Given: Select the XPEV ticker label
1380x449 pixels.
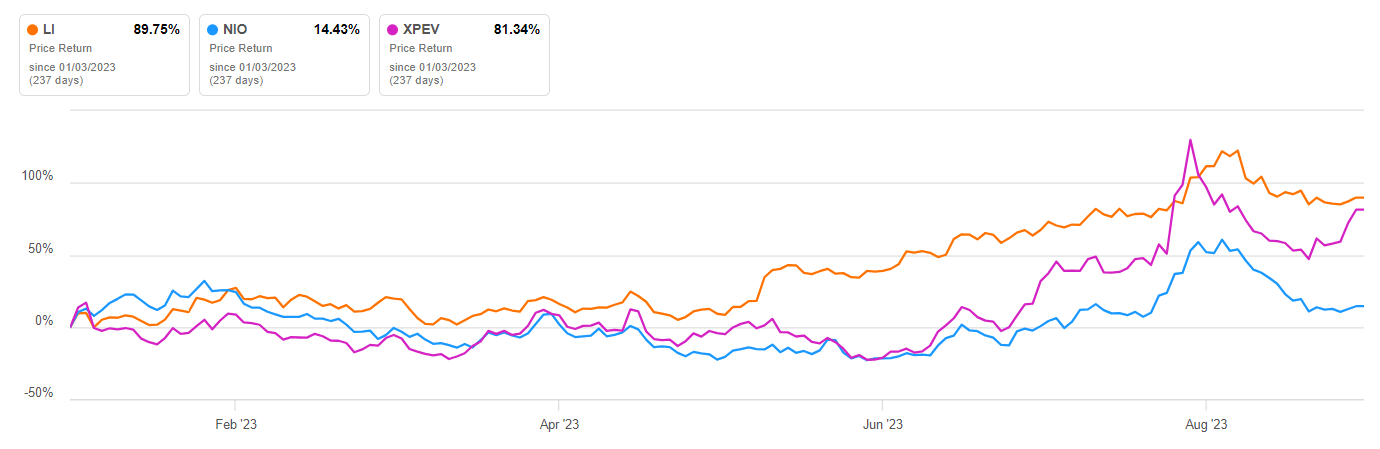Looking at the screenshot, I should tap(421, 30).
